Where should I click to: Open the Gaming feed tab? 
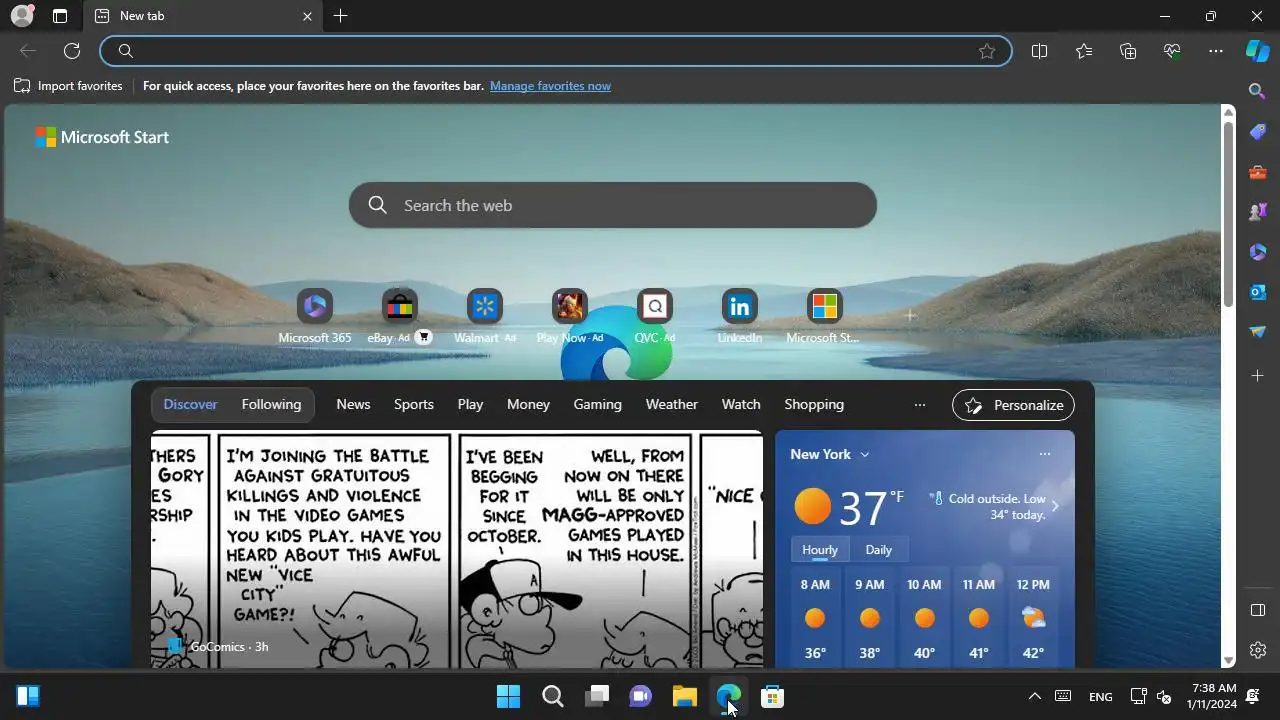(597, 404)
